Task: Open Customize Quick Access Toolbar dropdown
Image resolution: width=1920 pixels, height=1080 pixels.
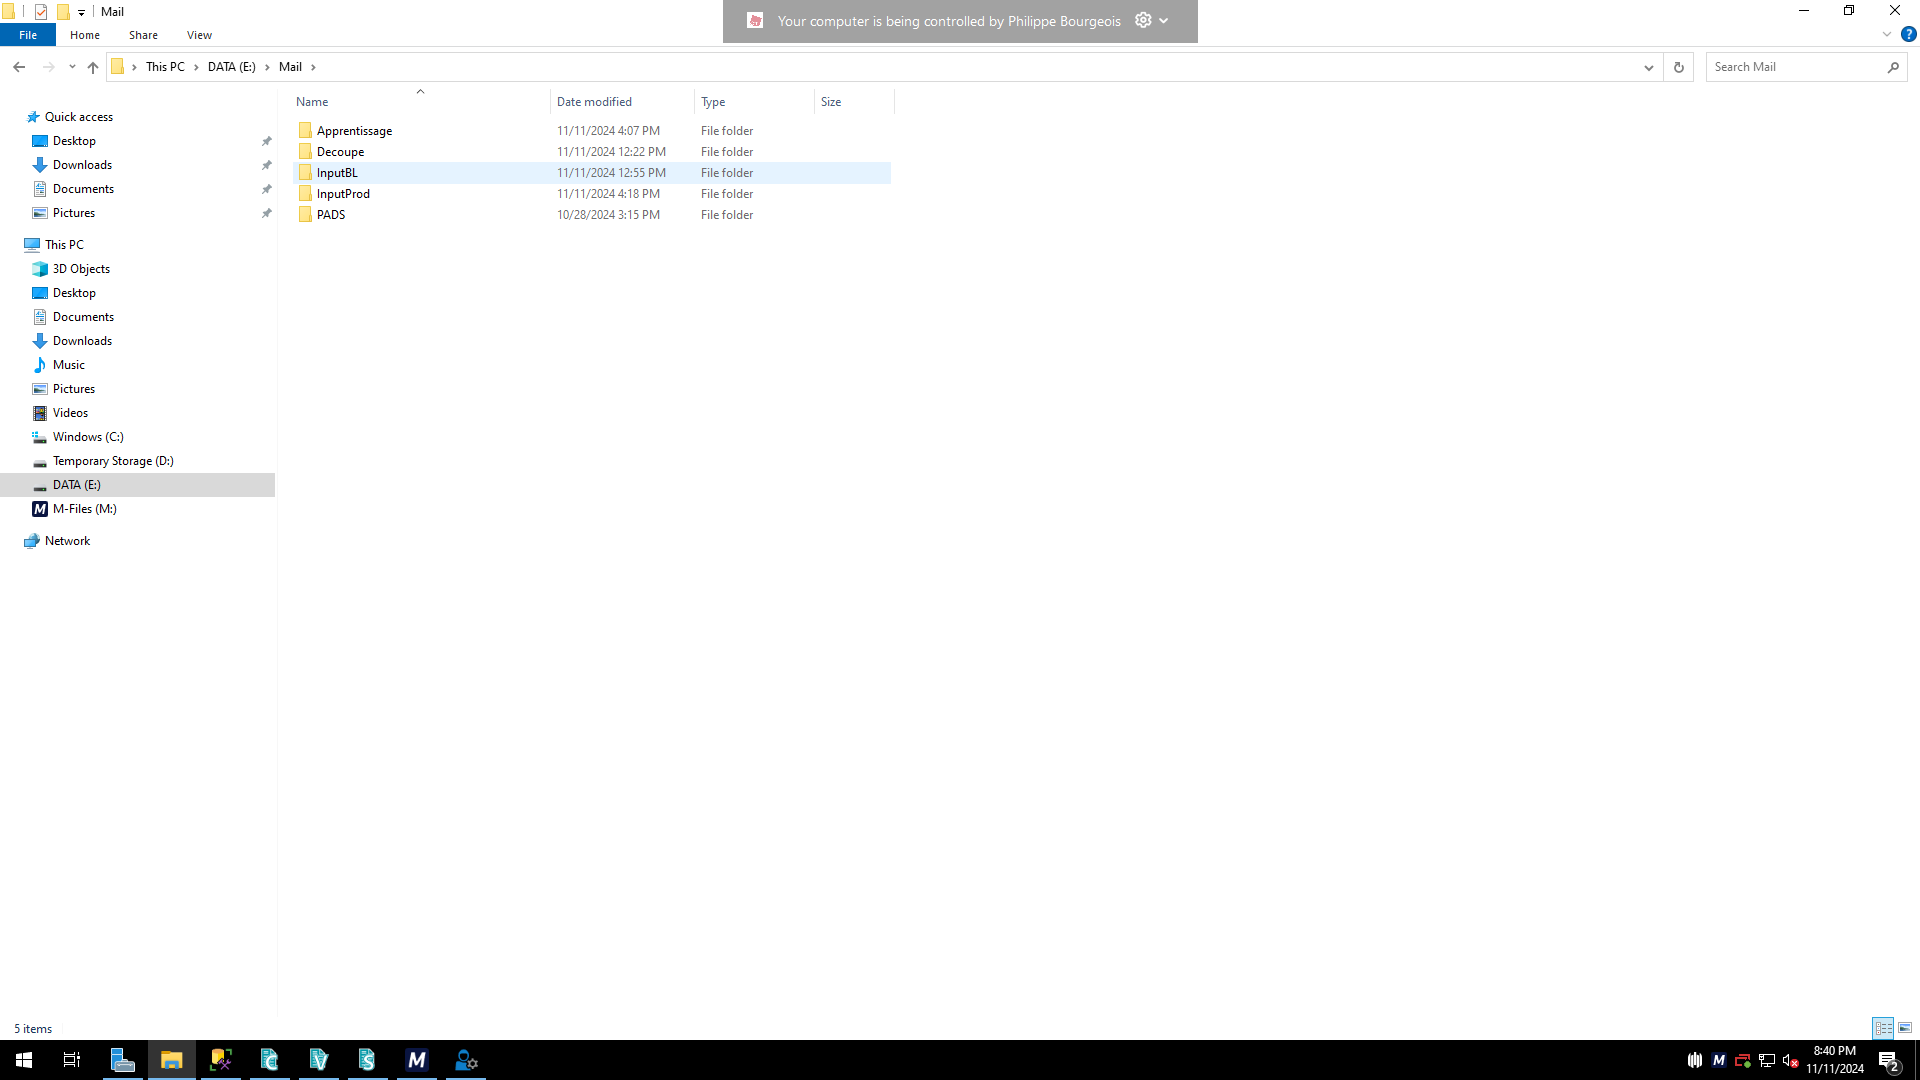Action: (81, 12)
